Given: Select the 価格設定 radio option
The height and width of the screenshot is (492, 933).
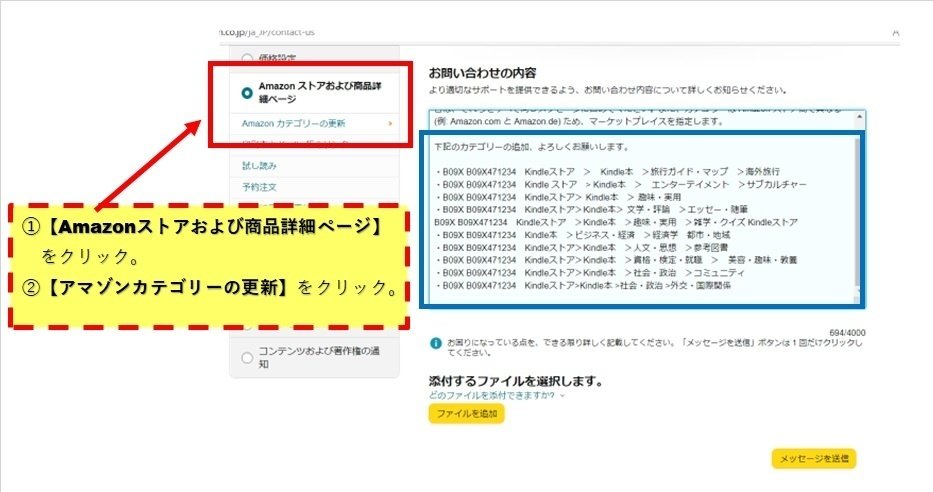Looking at the screenshot, I should coord(247,58).
